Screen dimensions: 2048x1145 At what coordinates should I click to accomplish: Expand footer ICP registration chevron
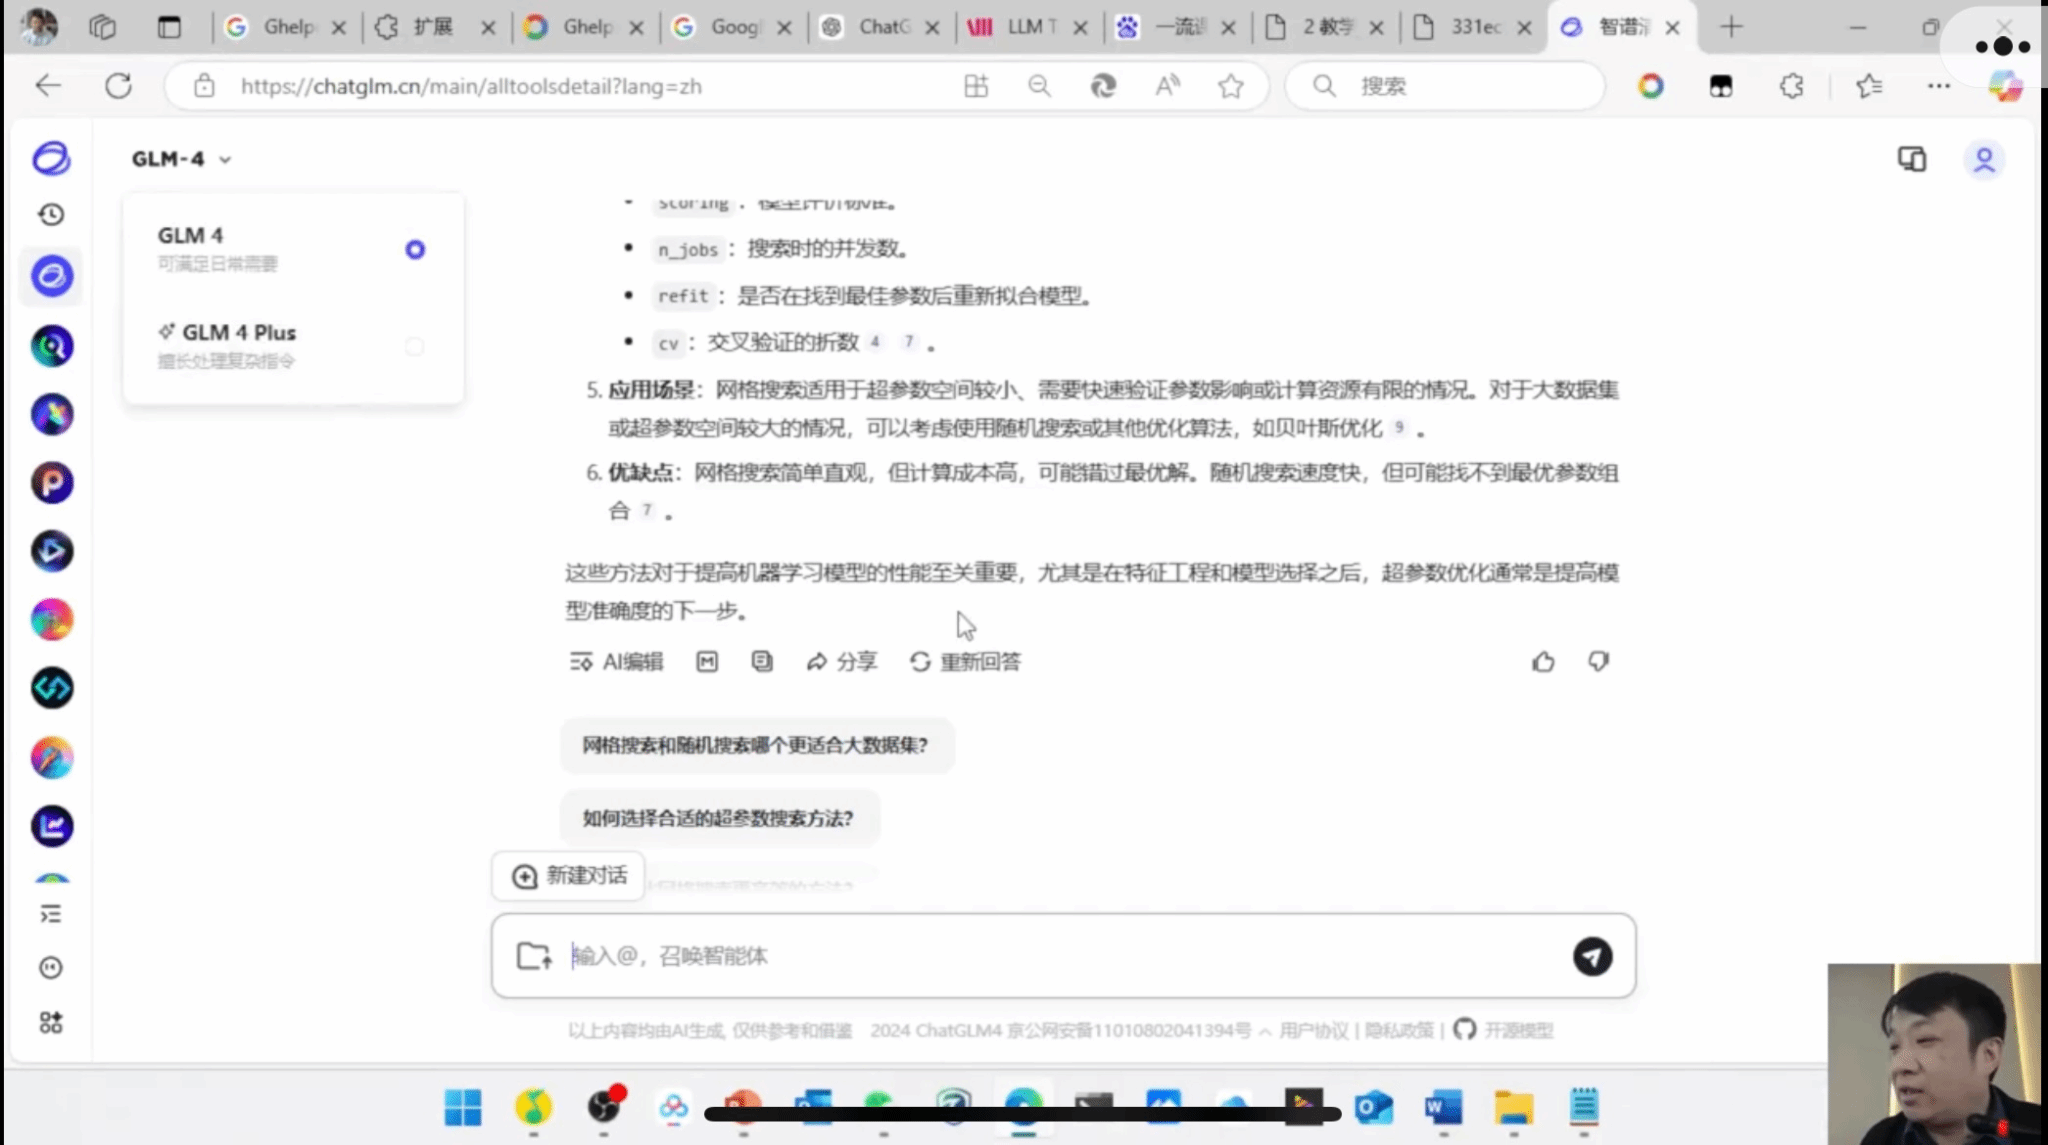[1265, 1031]
